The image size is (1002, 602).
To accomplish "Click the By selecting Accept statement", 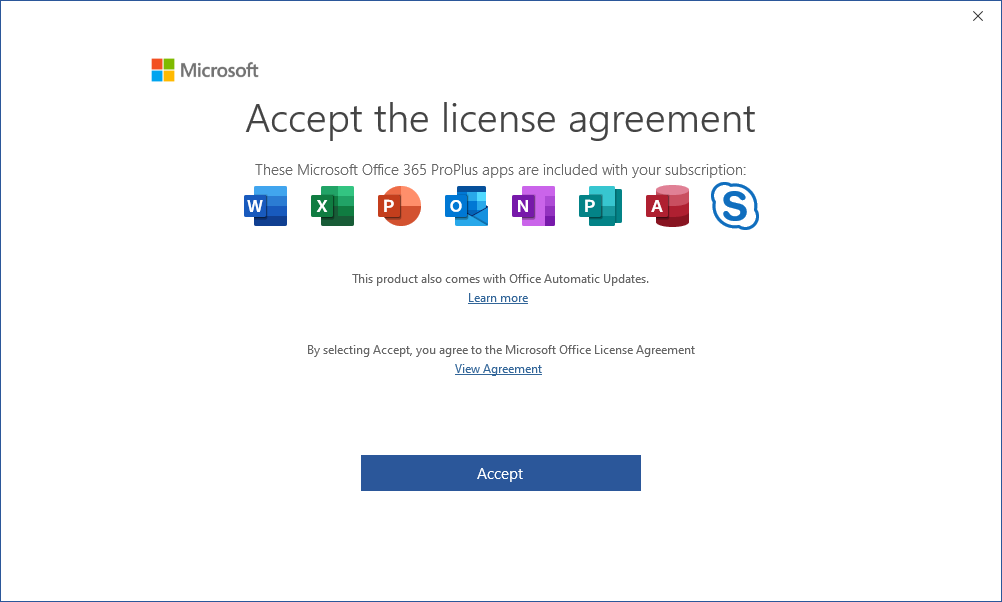I will click(x=500, y=349).
